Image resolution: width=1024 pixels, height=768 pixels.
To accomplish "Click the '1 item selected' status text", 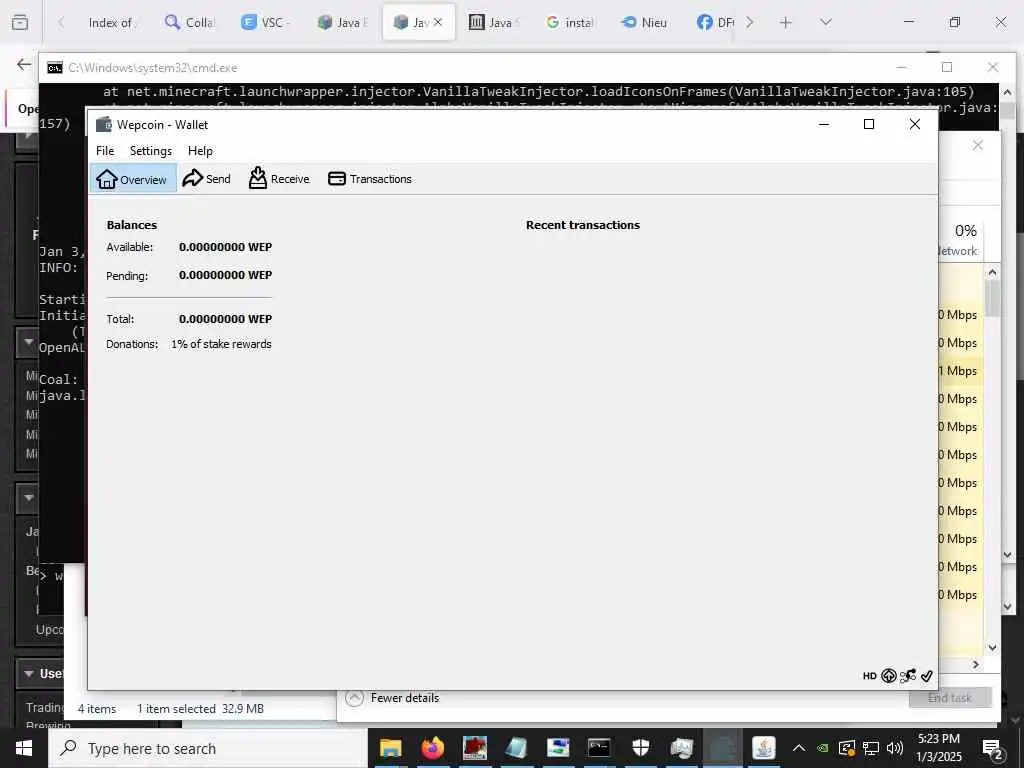I will pyautogui.click(x=176, y=709).
